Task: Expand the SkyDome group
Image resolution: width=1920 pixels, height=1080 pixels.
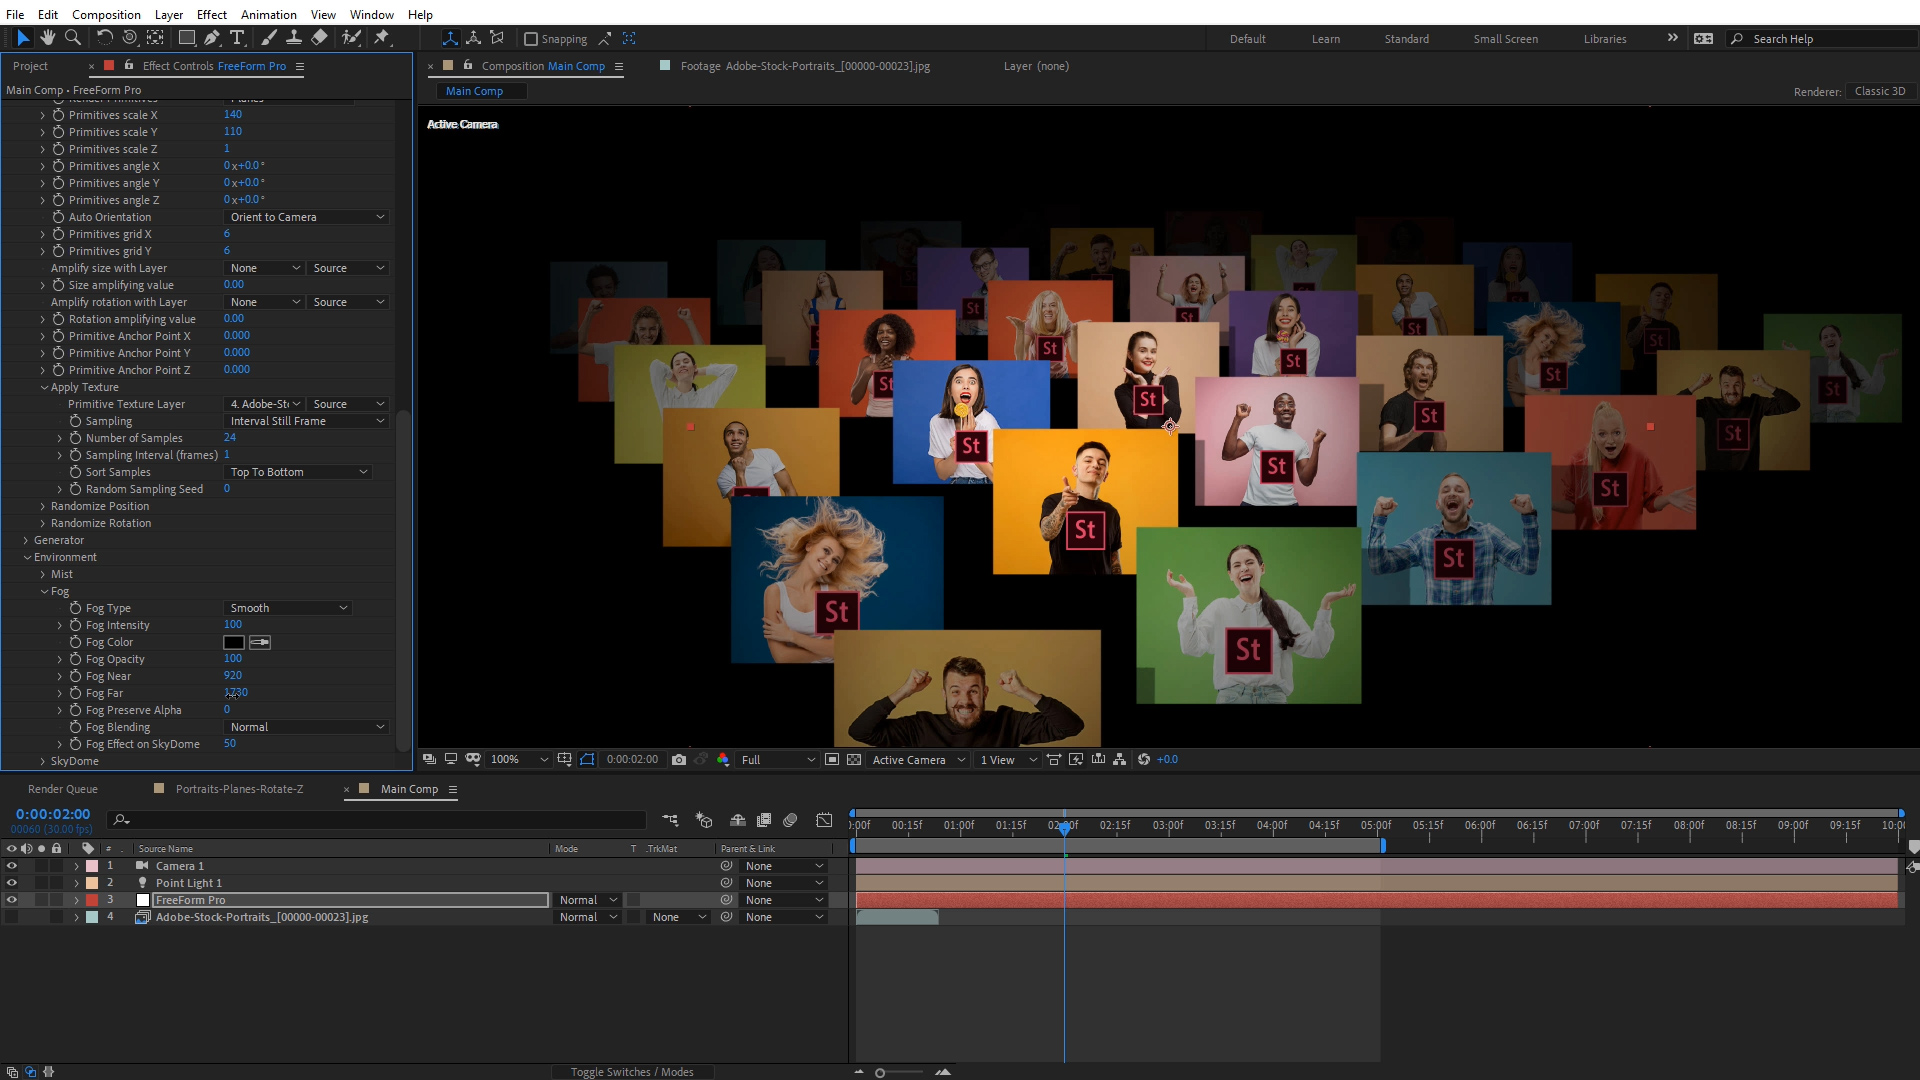Action: [x=43, y=761]
